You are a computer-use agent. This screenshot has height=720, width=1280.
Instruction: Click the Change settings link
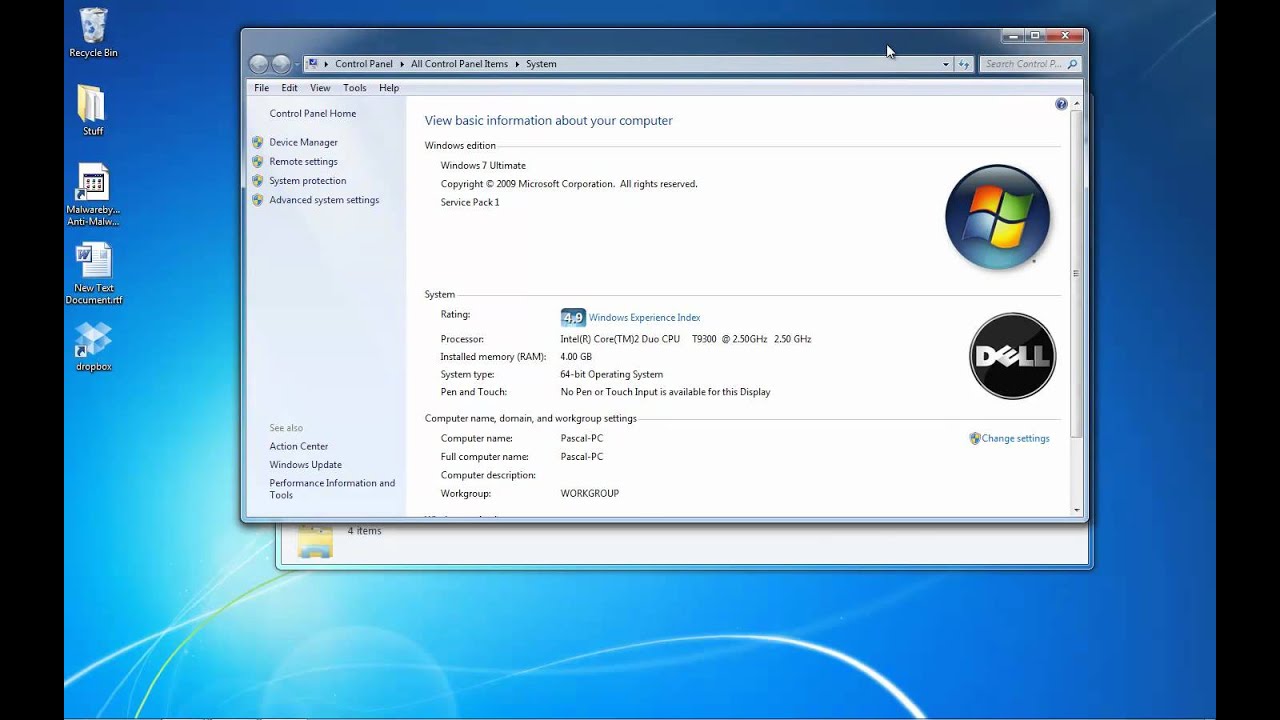tap(1015, 439)
